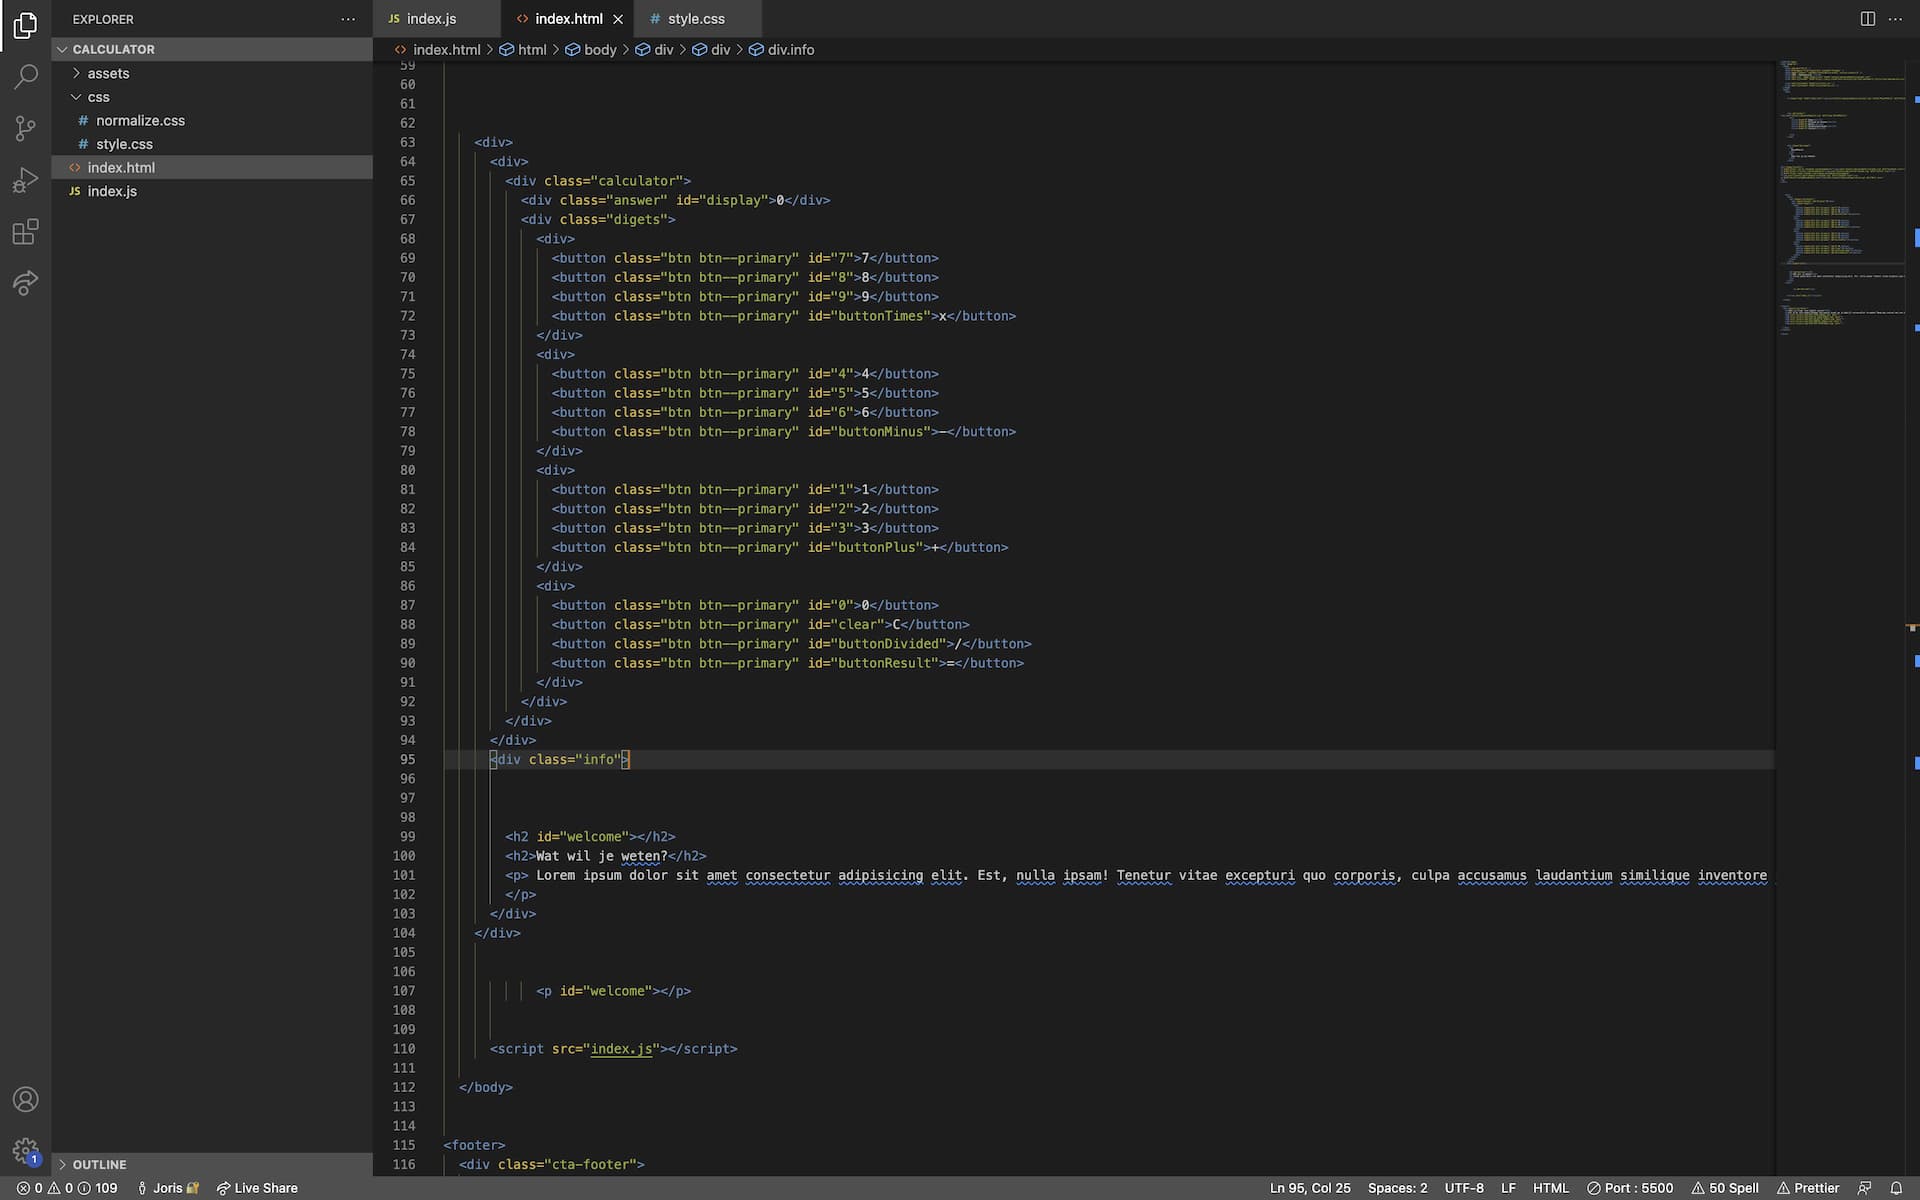The image size is (1920, 1200).
Task: Switch to the index.js tab
Action: pos(431,19)
